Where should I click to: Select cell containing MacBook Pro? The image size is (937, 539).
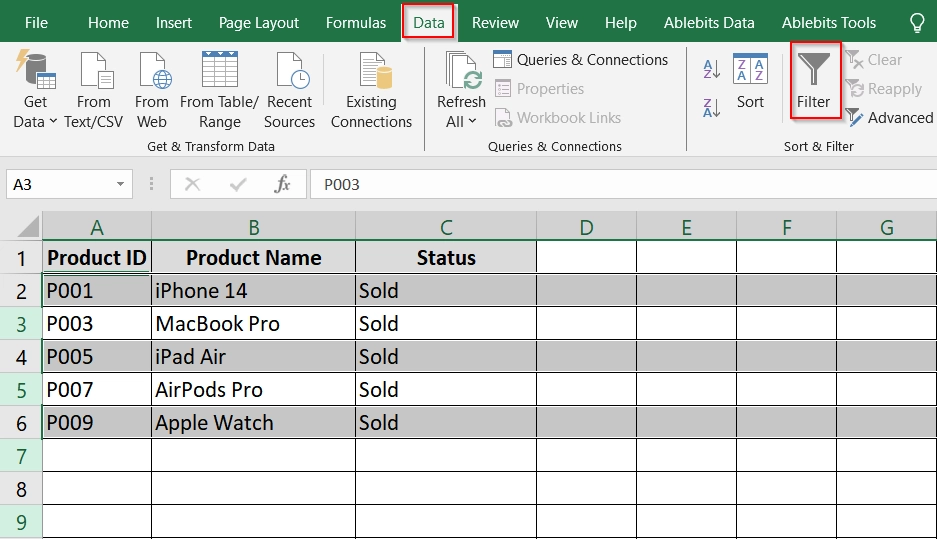pos(253,323)
